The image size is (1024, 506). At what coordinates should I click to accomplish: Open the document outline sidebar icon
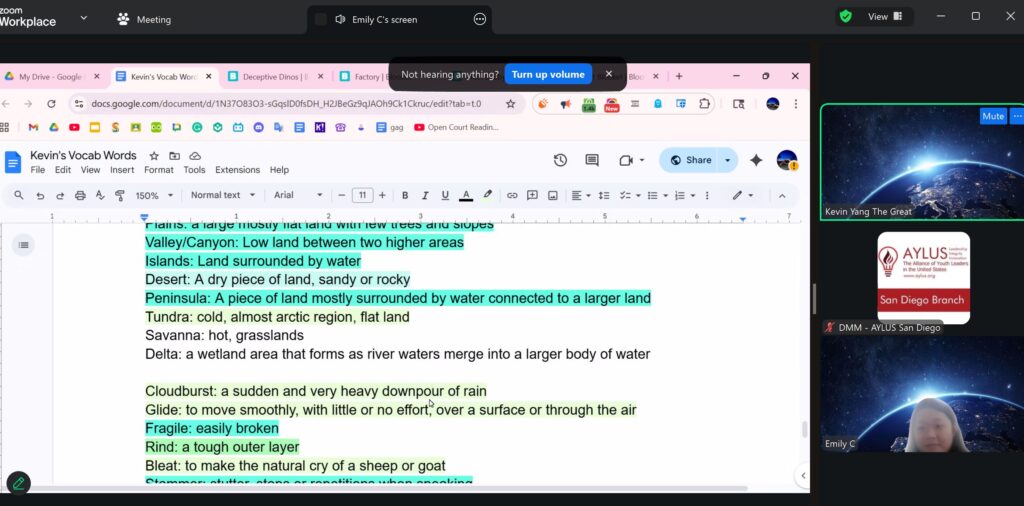tap(23, 245)
